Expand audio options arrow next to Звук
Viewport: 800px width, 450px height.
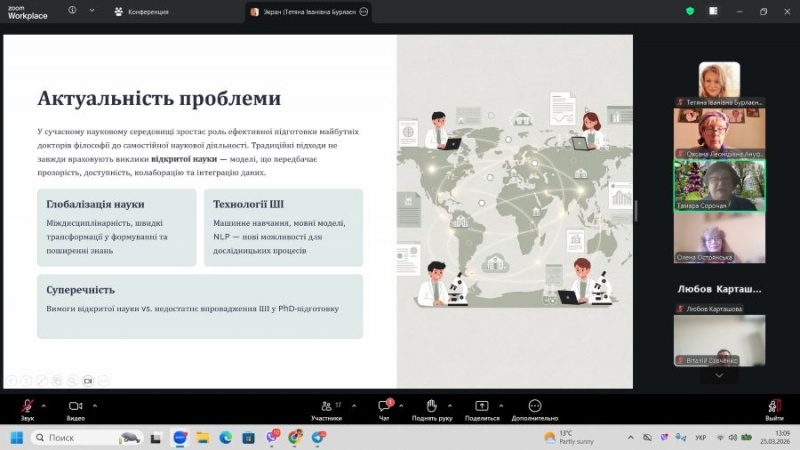(x=44, y=404)
